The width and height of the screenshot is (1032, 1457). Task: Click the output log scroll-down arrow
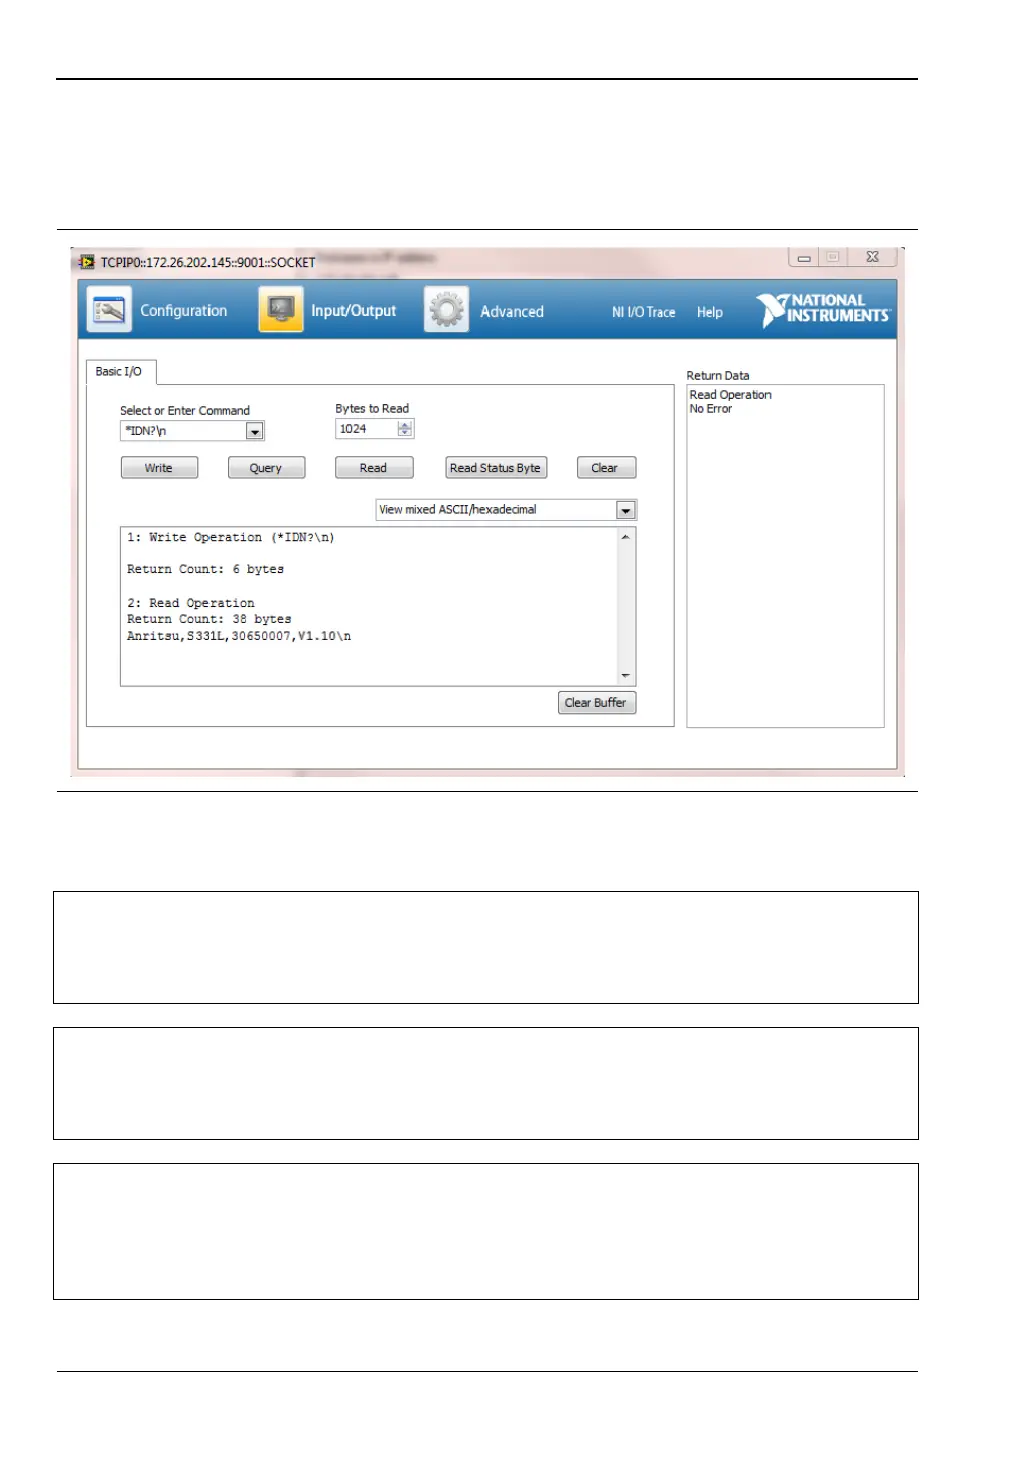click(x=626, y=676)
